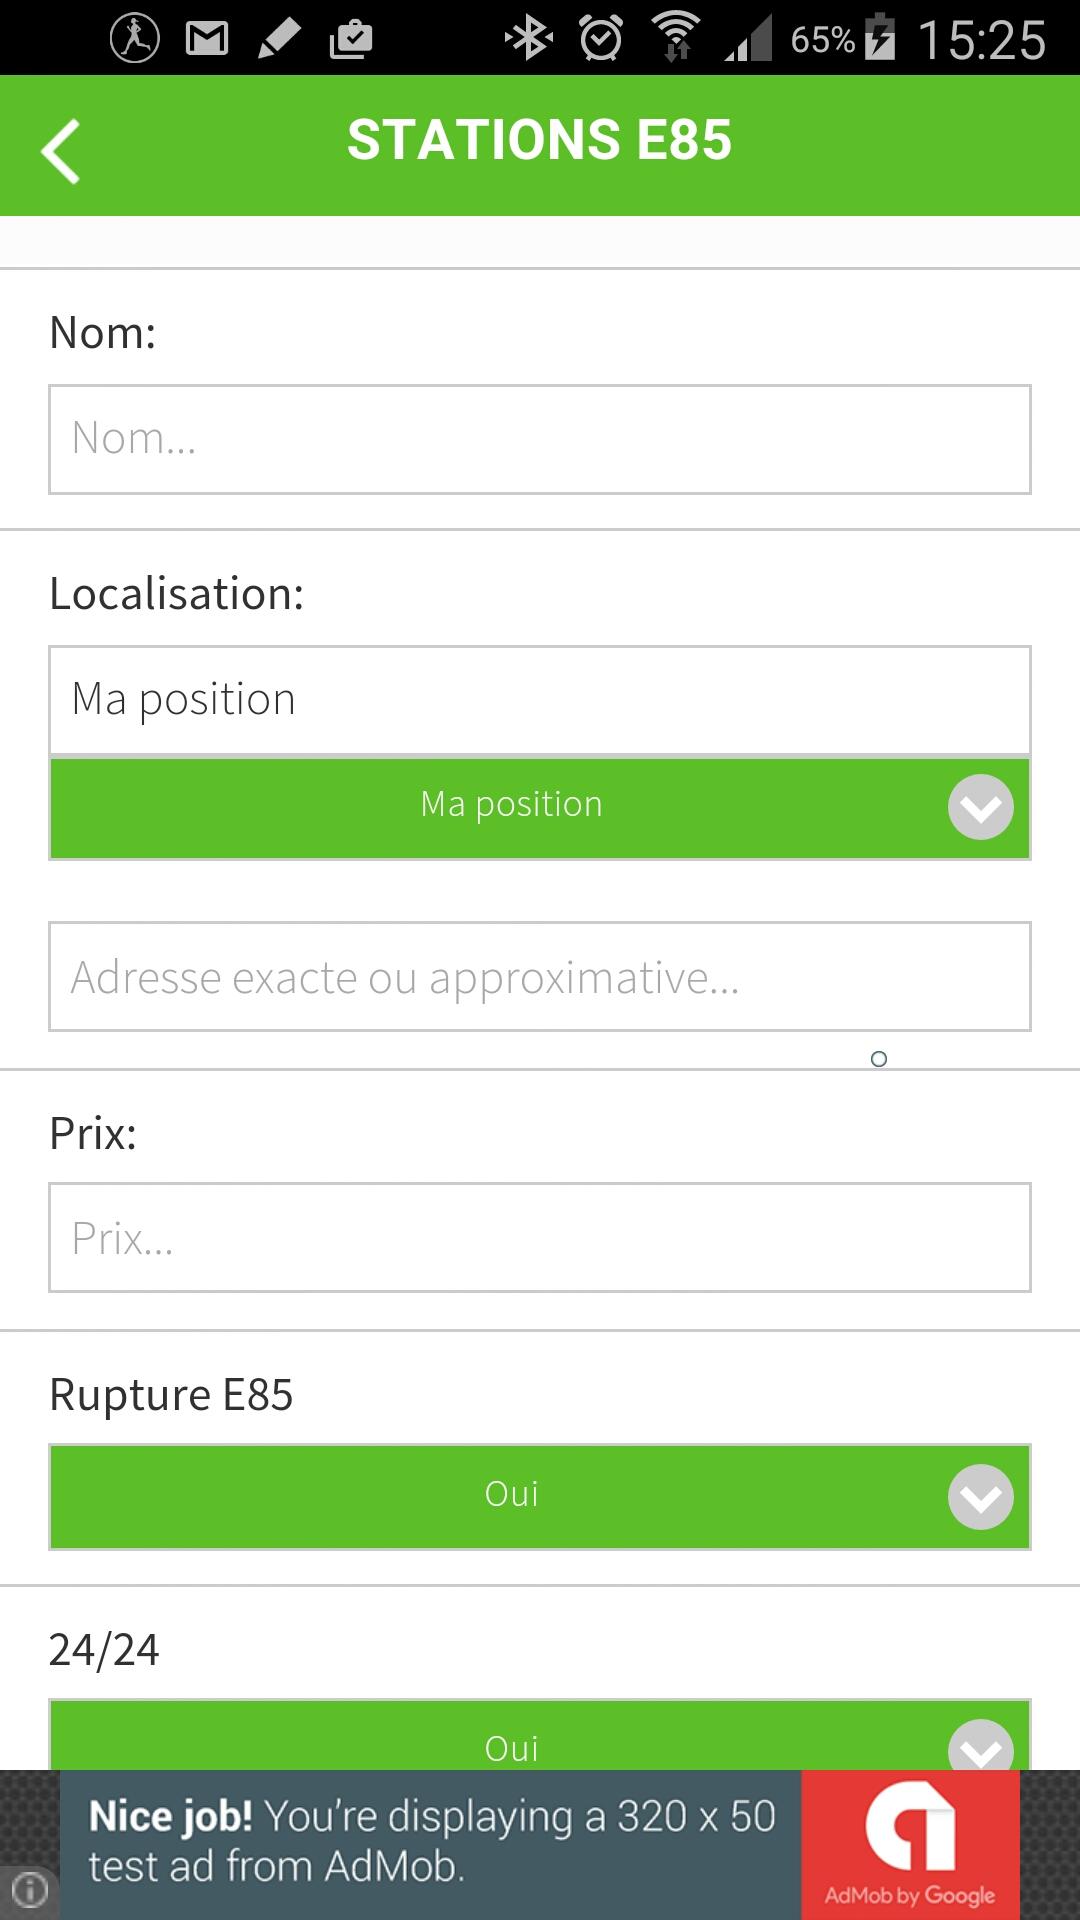Viewport: 1080px width, 1920px height.
Task: Tap the alarm clock status icon
Action: [601, 39]
